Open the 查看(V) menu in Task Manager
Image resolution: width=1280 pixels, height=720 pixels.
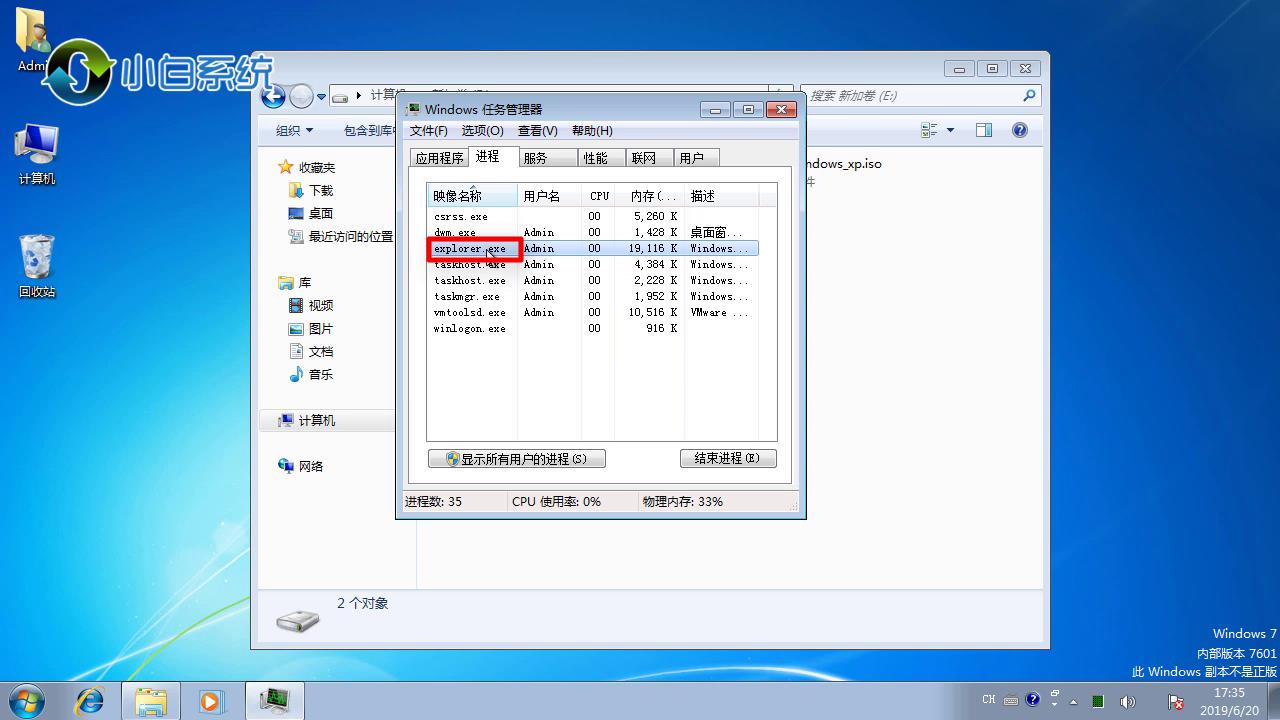point(537,131)
